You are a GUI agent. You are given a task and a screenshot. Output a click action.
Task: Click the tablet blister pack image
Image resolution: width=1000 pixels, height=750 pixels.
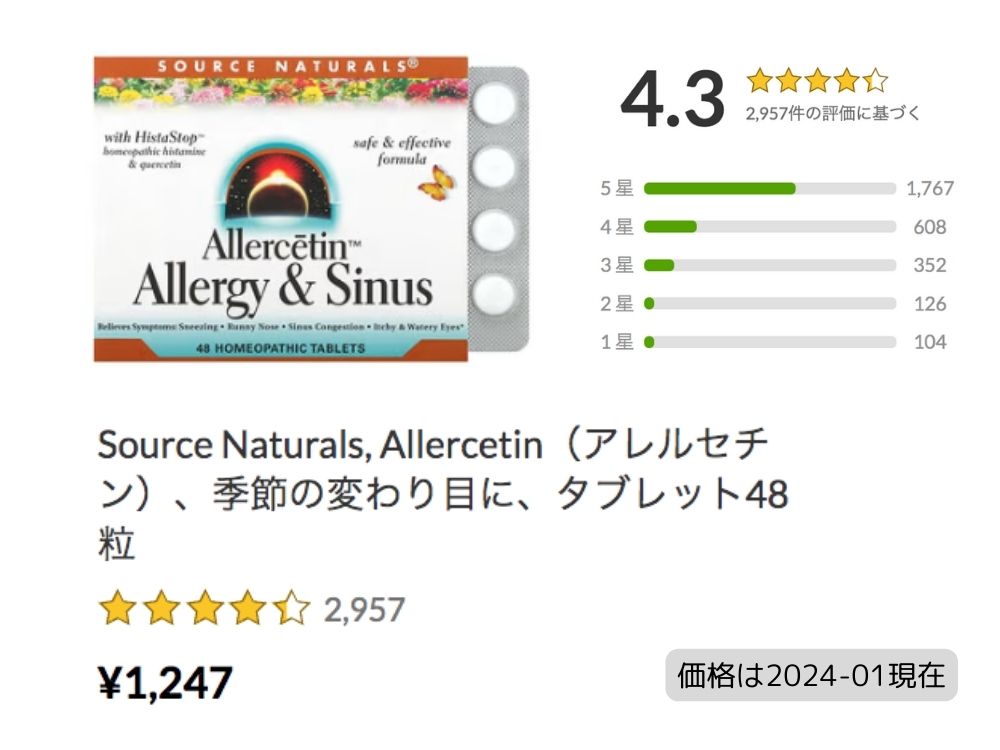pos(497,209)
